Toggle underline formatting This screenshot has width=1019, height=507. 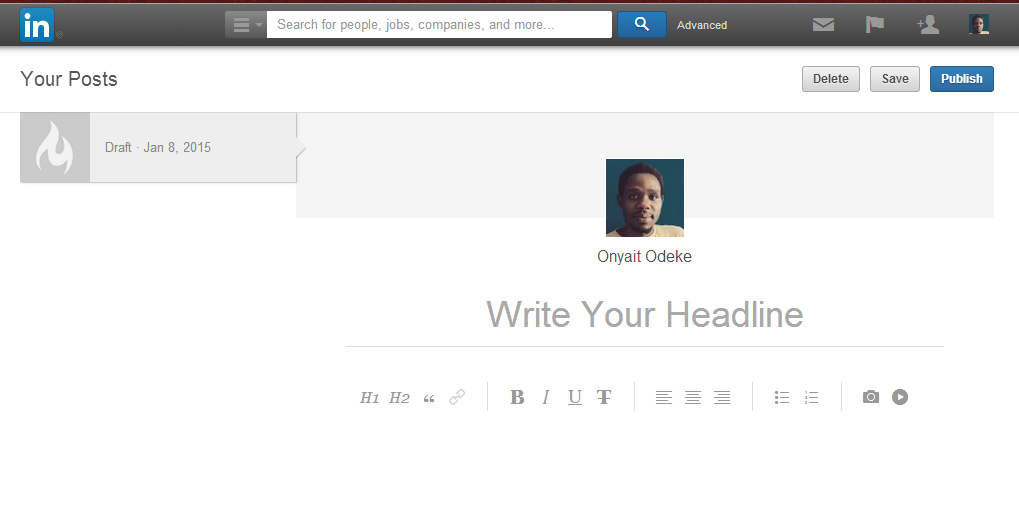tap(574, 397)
